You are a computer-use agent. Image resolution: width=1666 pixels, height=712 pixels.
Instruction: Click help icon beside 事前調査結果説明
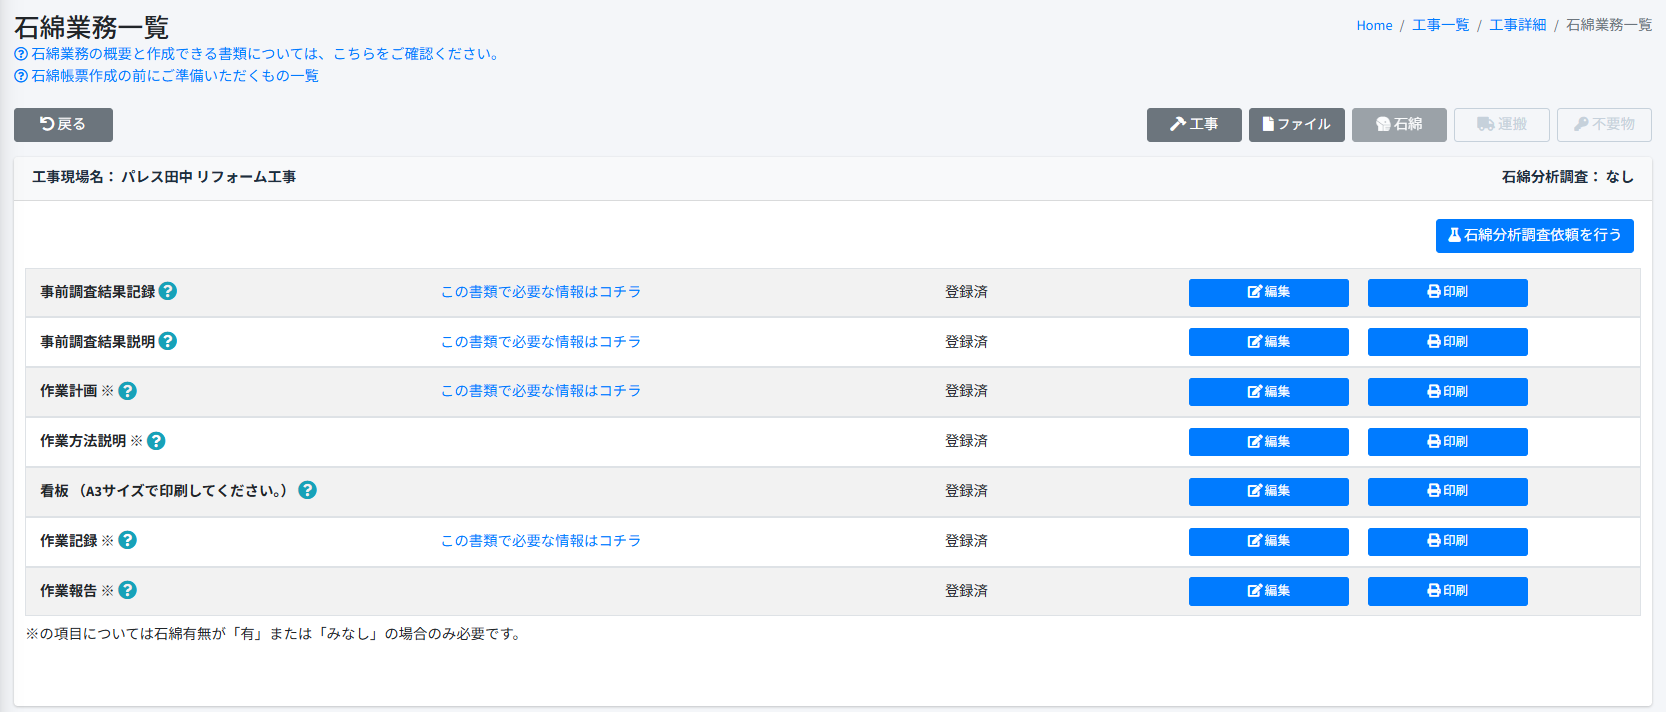pyautogui.click(x=168, y=341)
